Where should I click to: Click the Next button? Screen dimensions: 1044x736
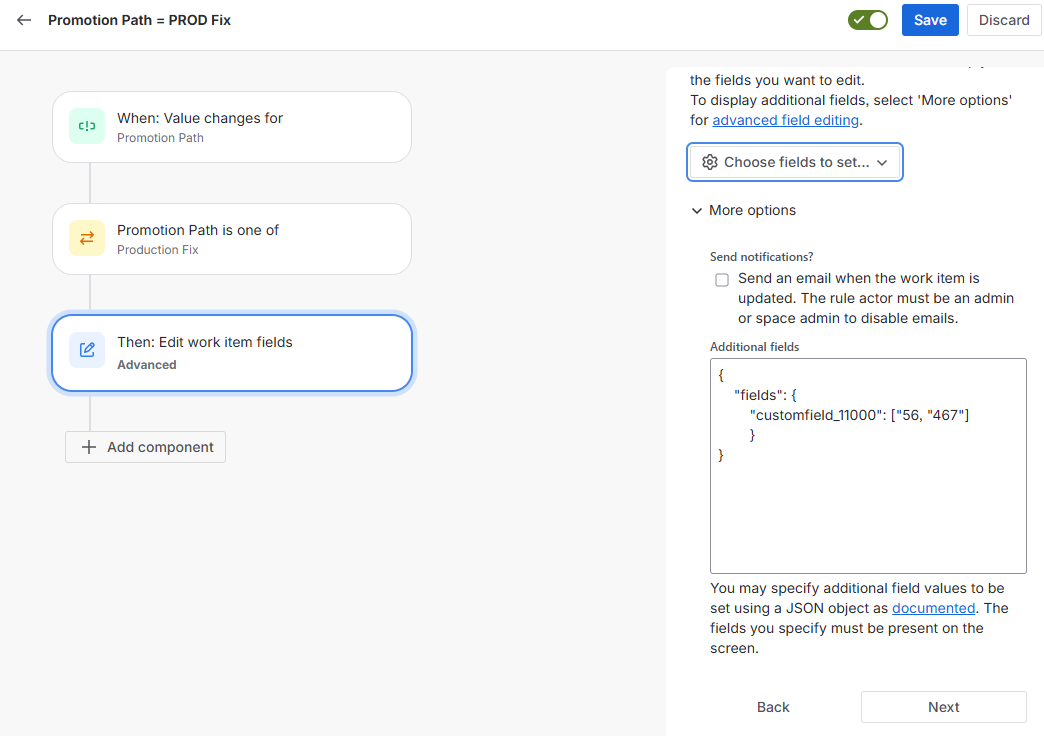[943, 707]
